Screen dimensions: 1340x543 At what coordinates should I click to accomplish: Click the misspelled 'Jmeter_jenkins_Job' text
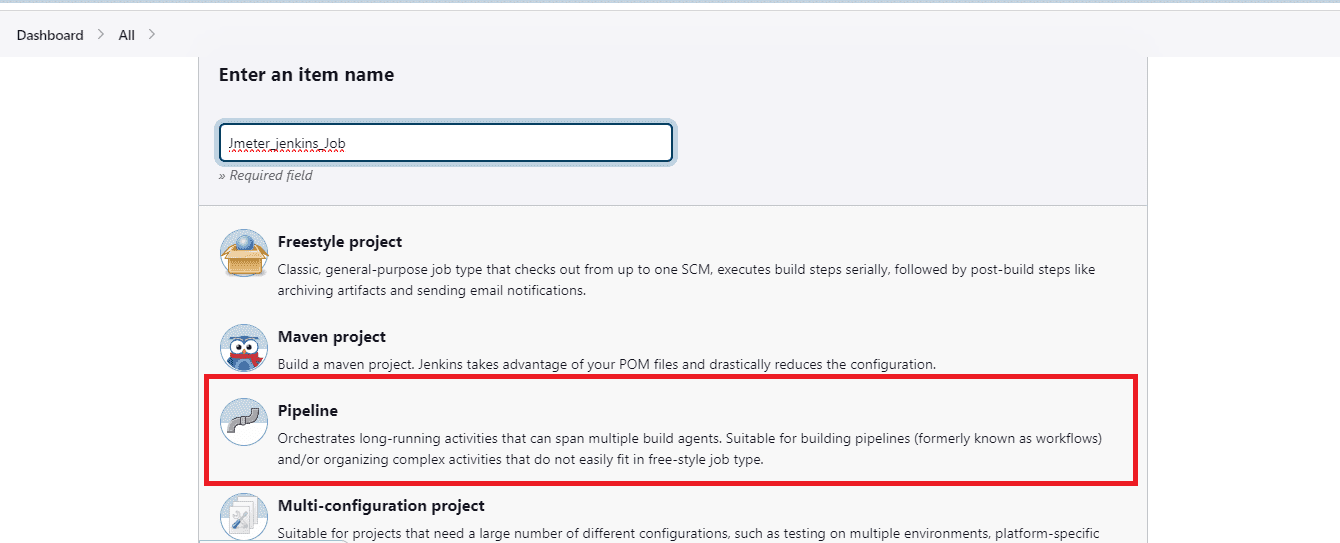287,144
